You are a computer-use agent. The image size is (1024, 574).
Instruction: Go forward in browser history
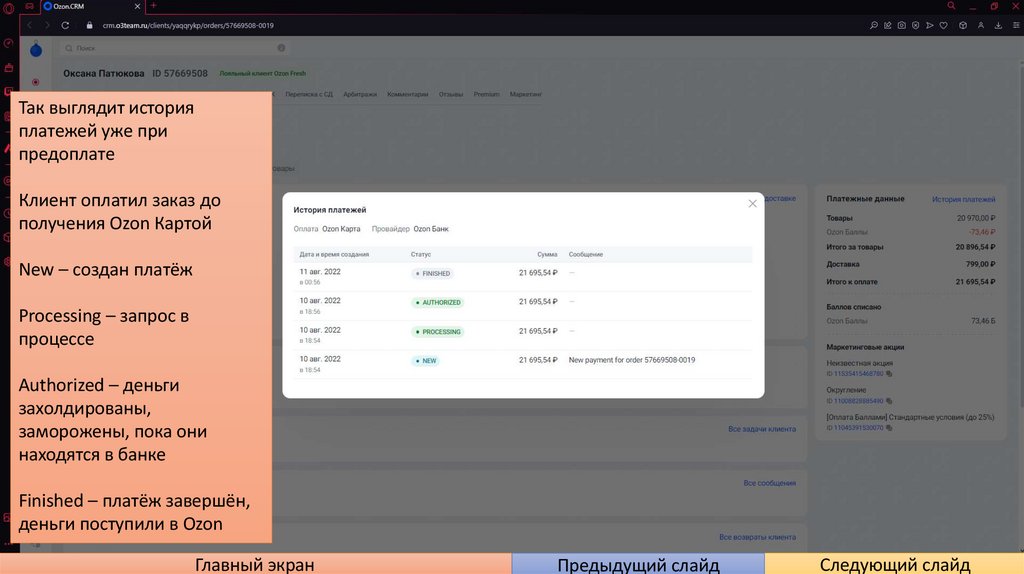click(x=47, y=25)
